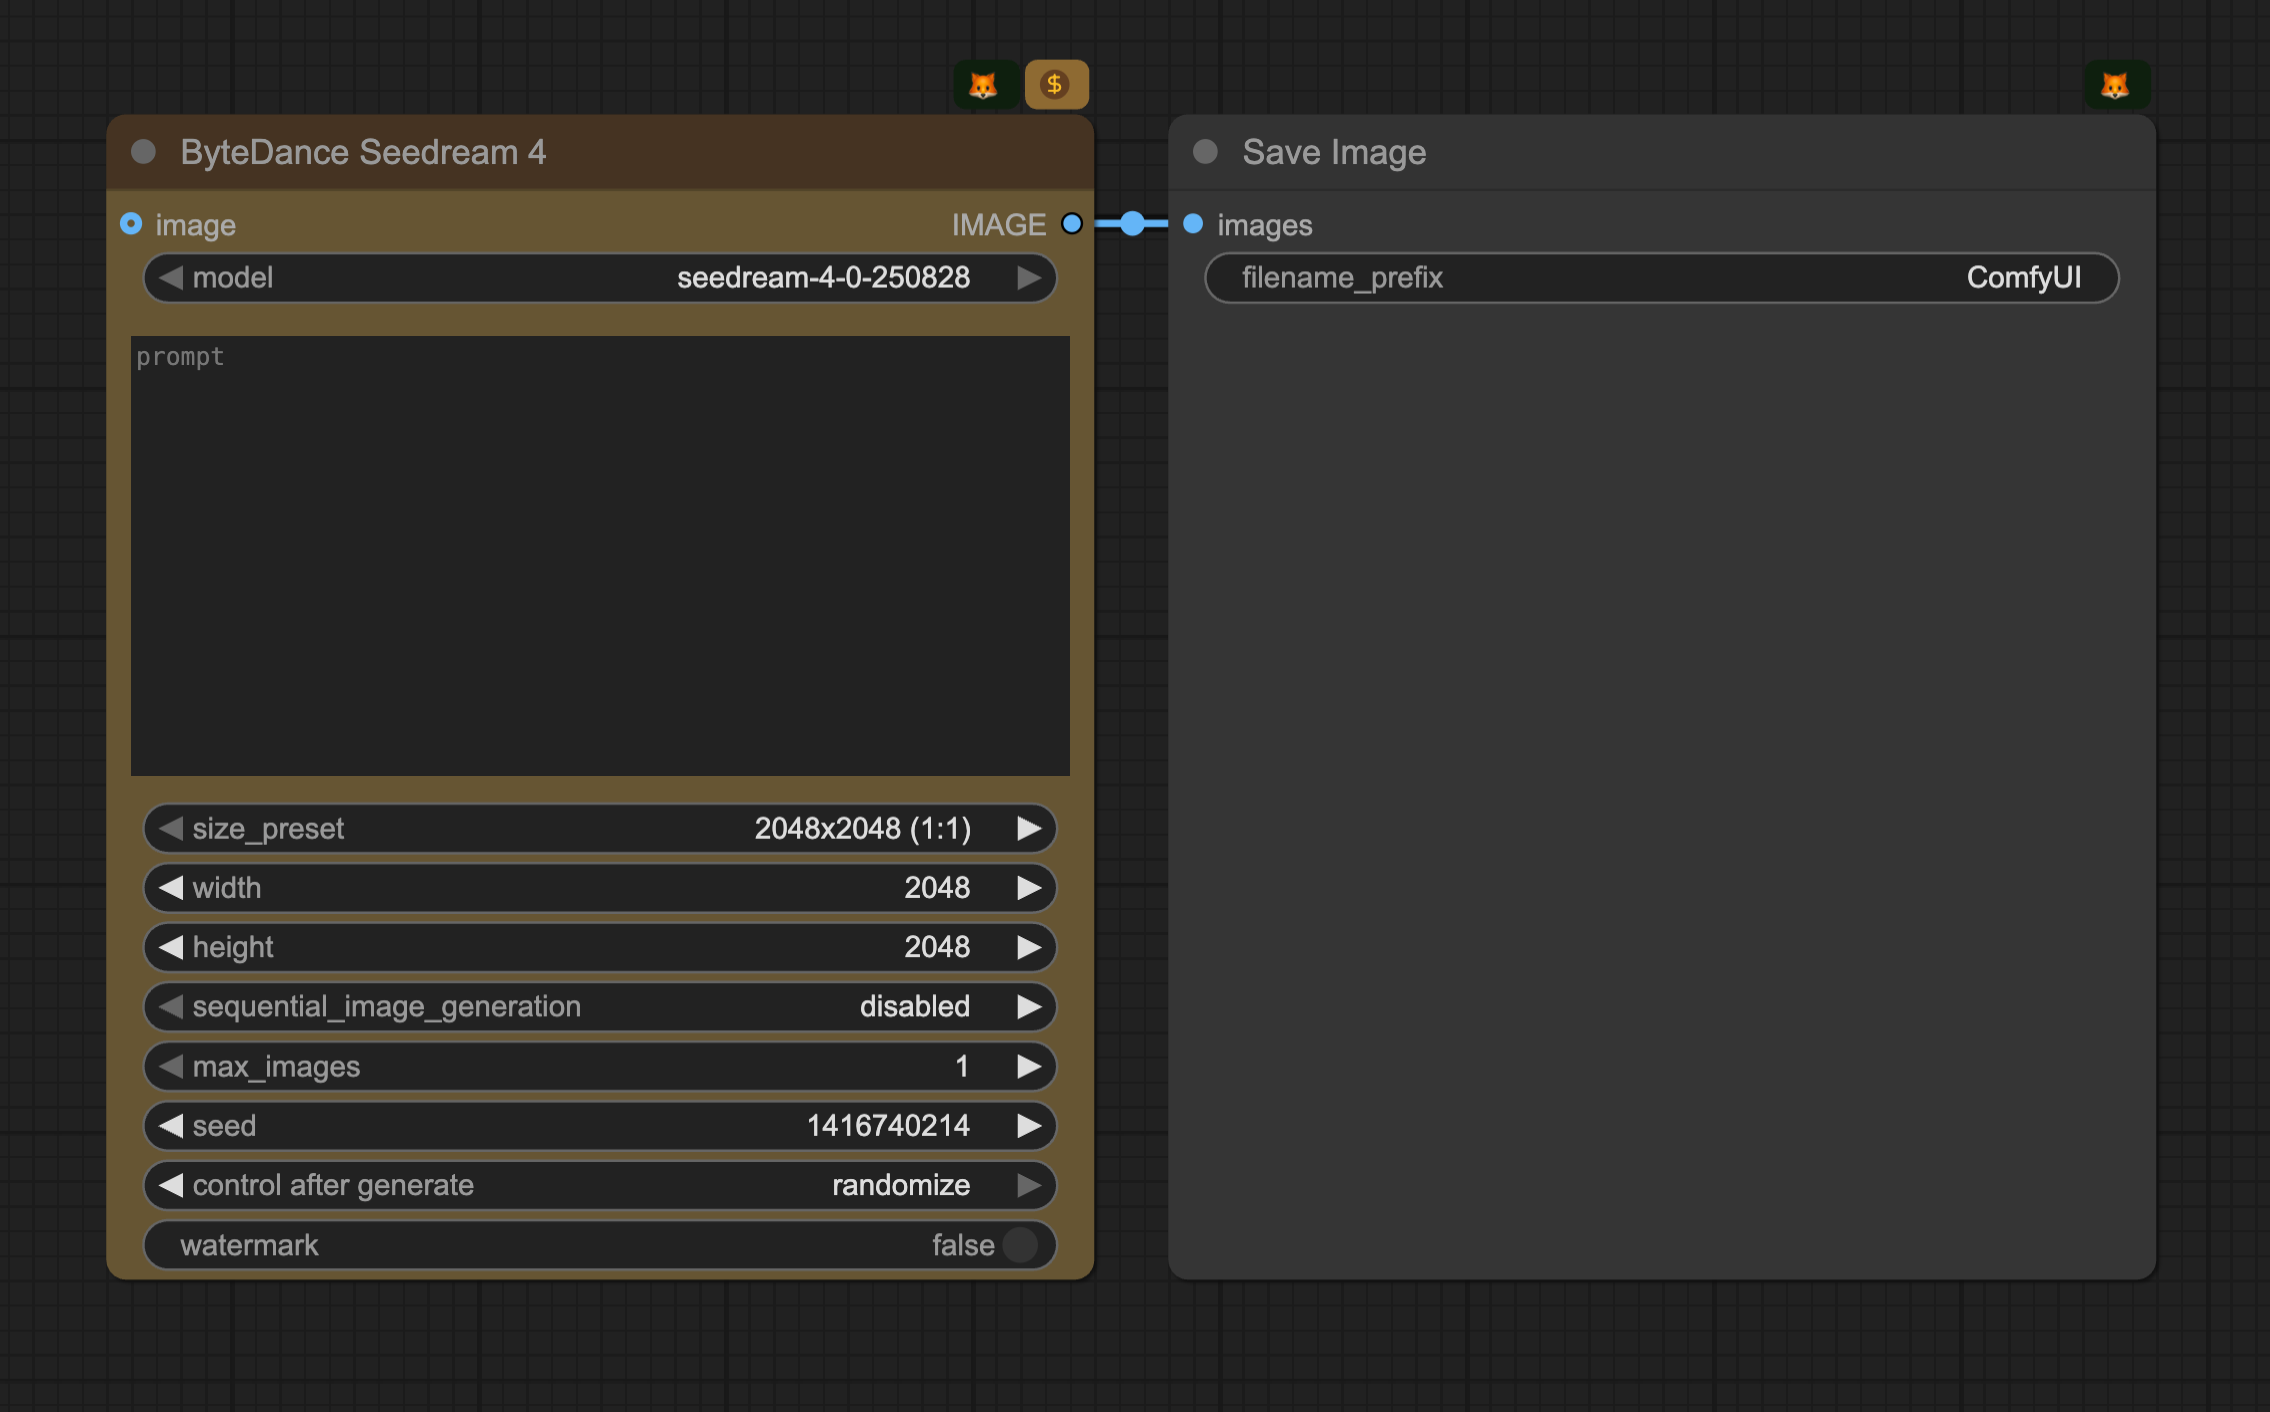This screenshot has width=2270, height=1412.
Task: Open the size_preset dropdown
Action: point(600,829)
